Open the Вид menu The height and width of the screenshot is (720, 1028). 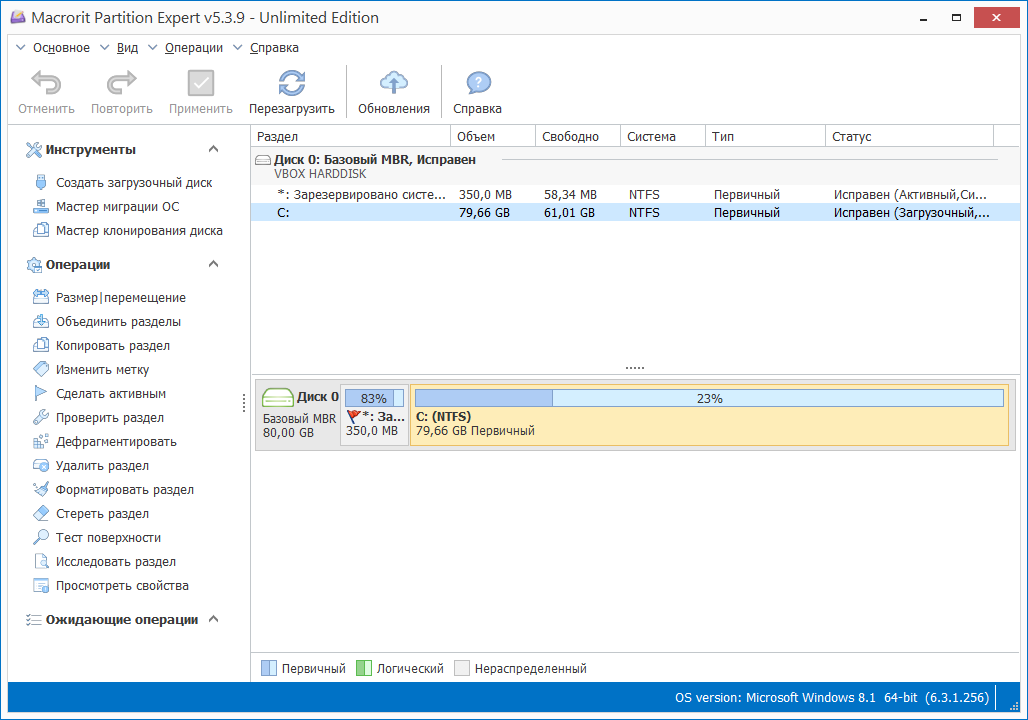pyautogui.click(x=127, y=47)
